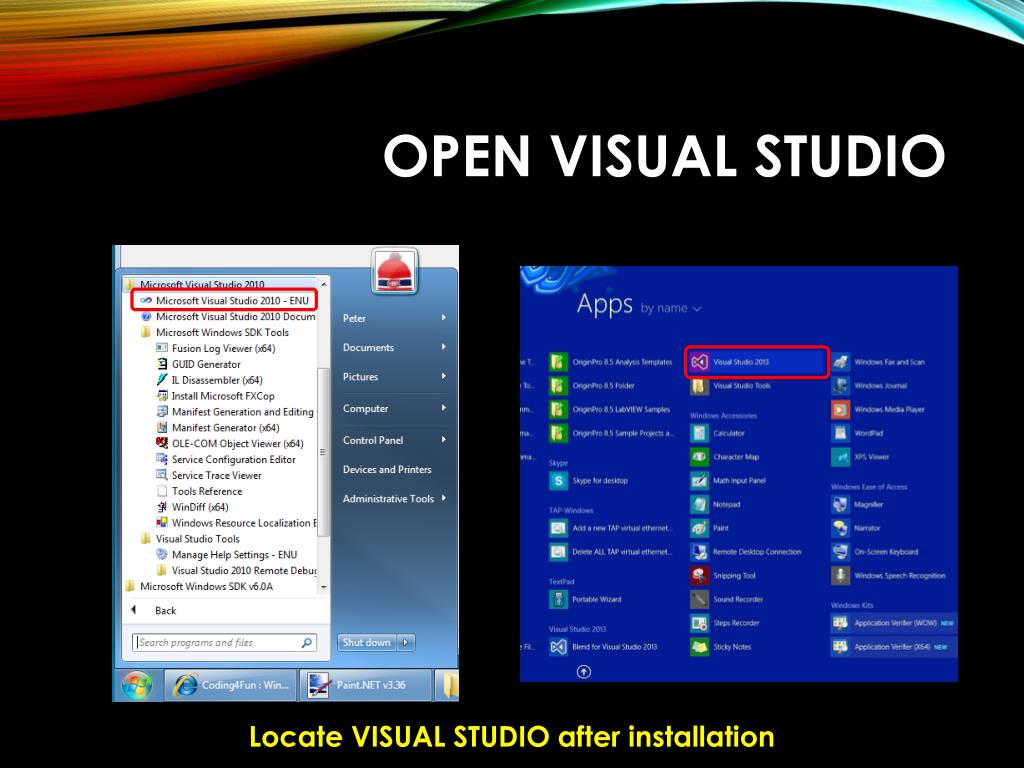Click Administrative Tools in Start menu
Screen dimensions: 1024x768
click(x=389, y=498)
